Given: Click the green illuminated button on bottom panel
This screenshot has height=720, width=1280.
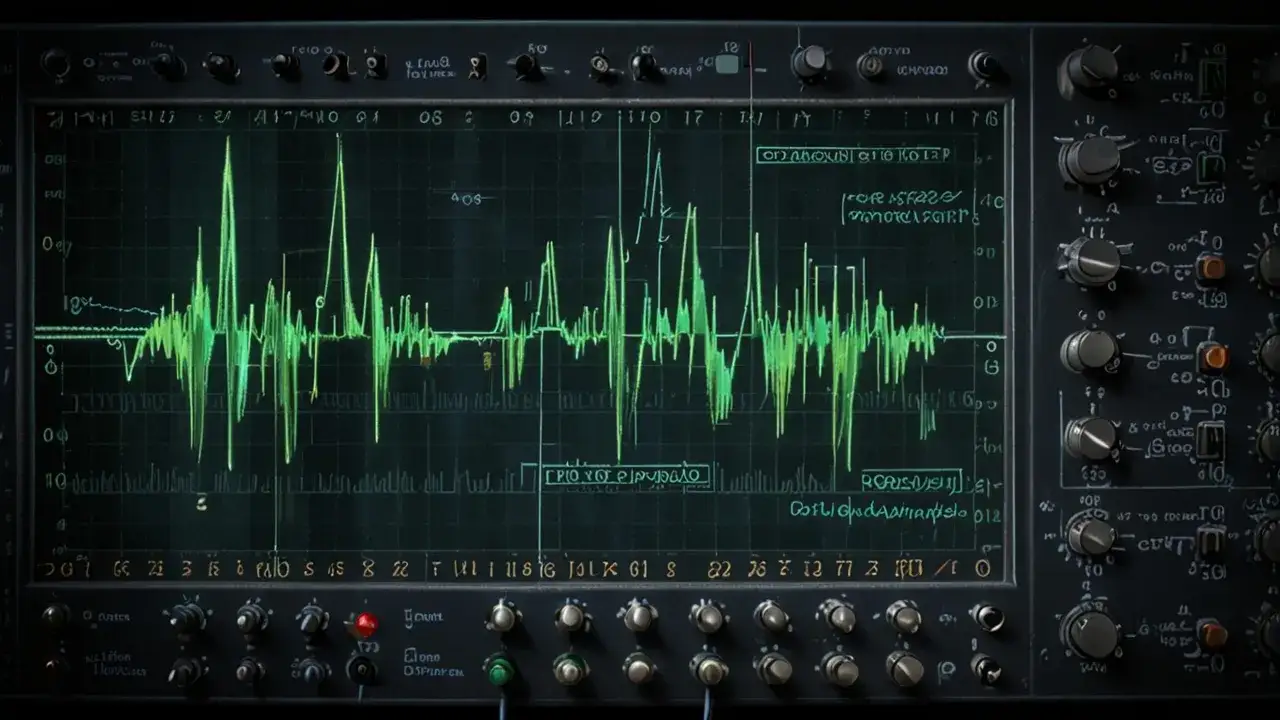Looking at the screenshot, I should coord(498,669).
